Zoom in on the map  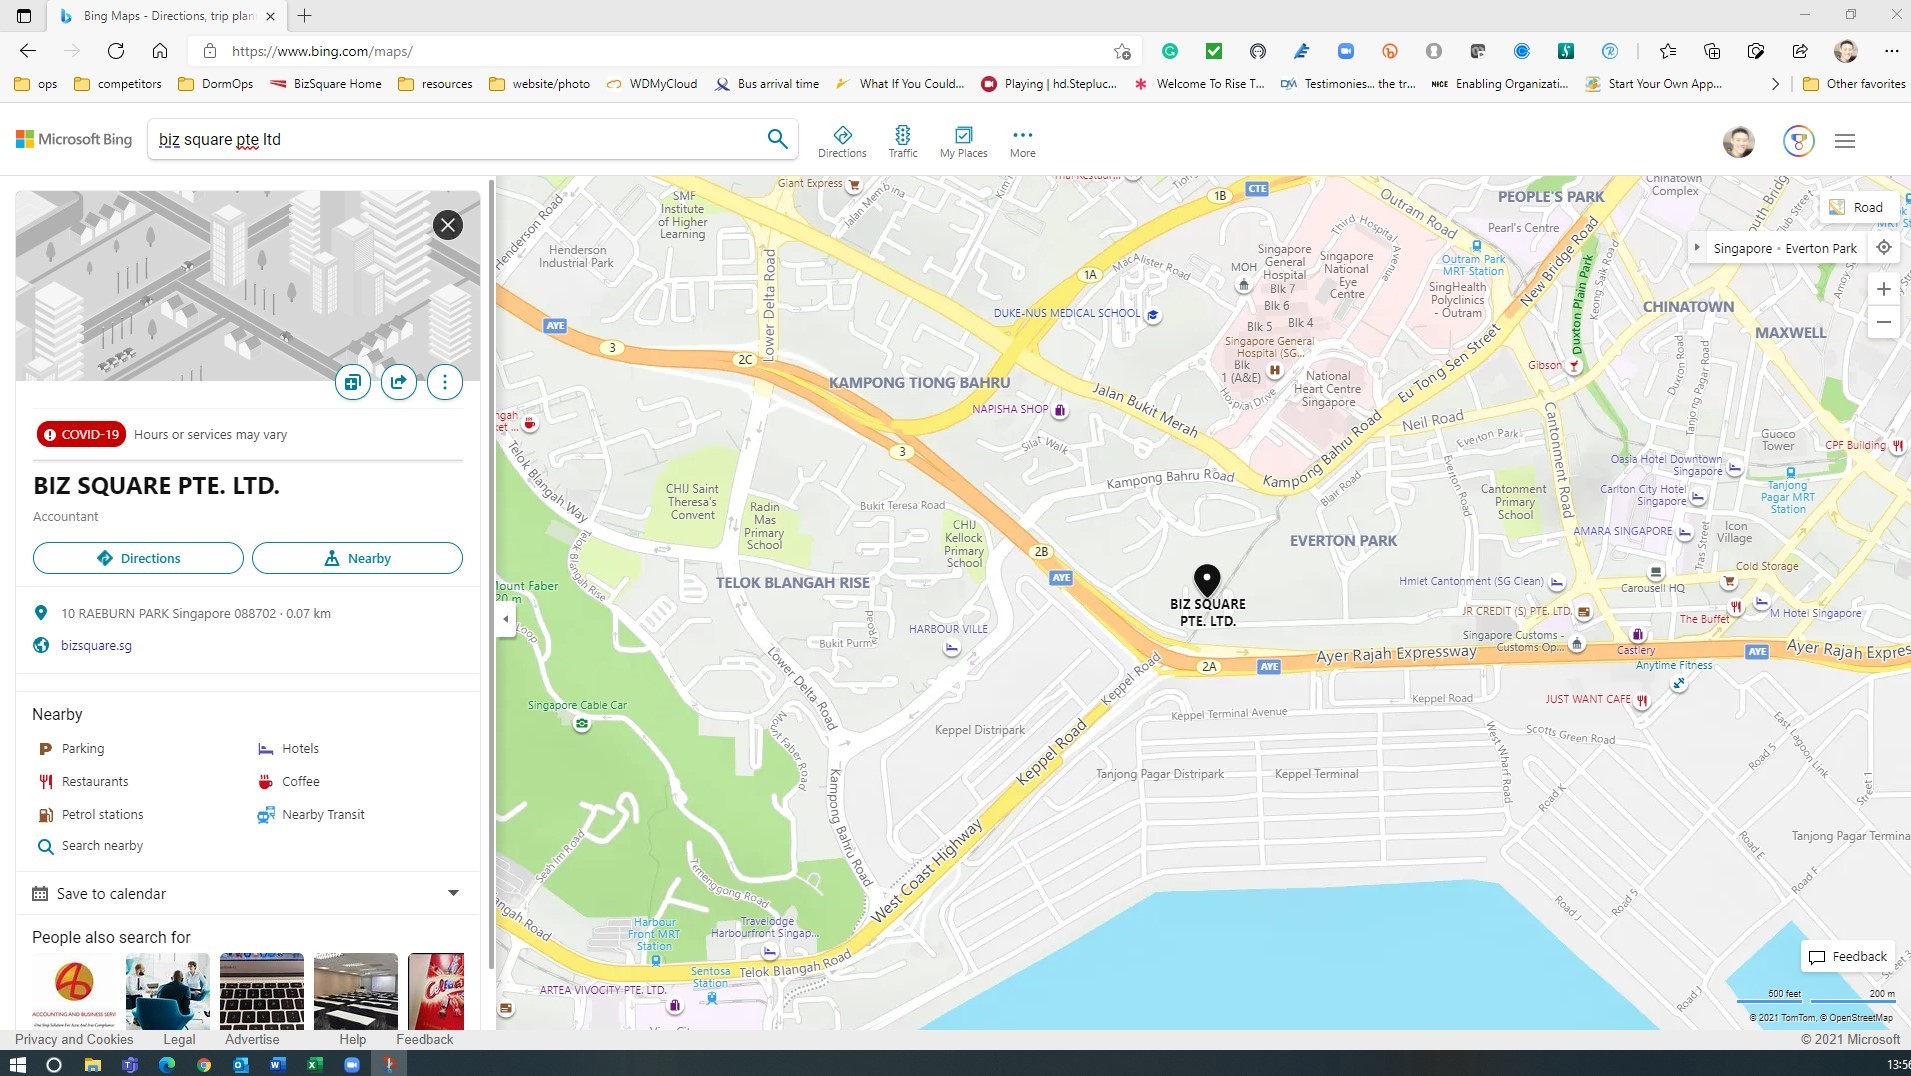pos(1883,289)
